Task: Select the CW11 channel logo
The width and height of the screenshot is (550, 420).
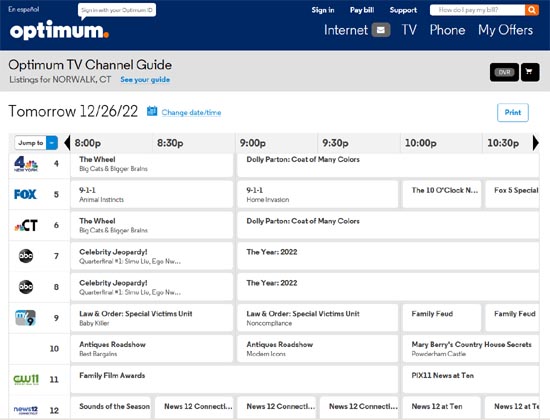Action: 26,379
